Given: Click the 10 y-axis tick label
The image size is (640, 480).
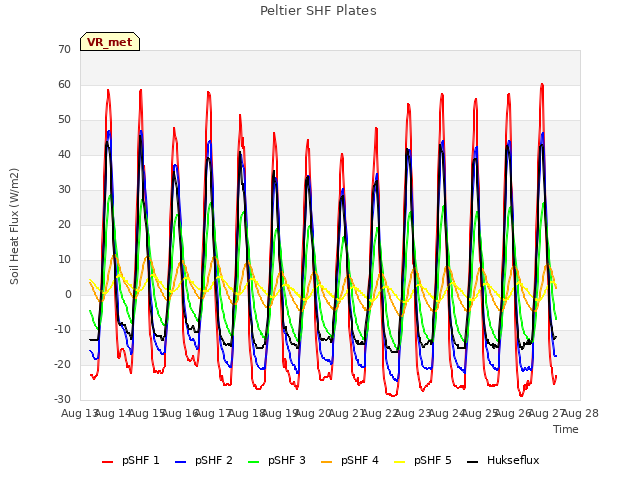Looking at the screenshot, I should (64, 260).
